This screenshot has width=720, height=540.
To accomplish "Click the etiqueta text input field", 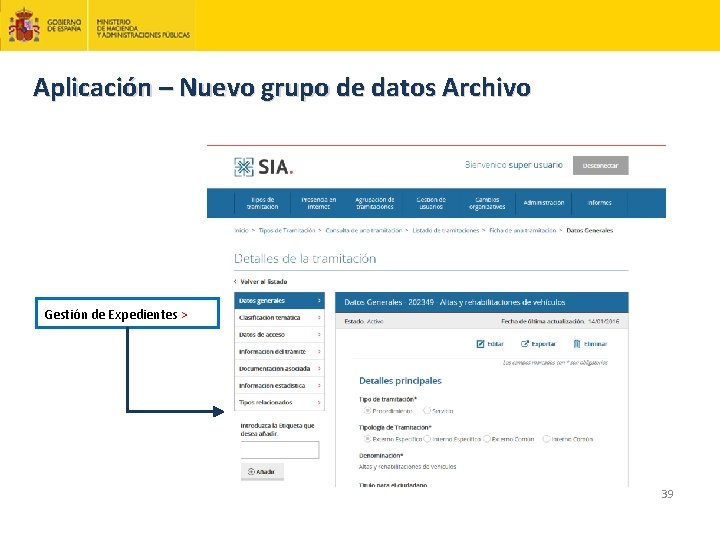I will click(280, 450).
